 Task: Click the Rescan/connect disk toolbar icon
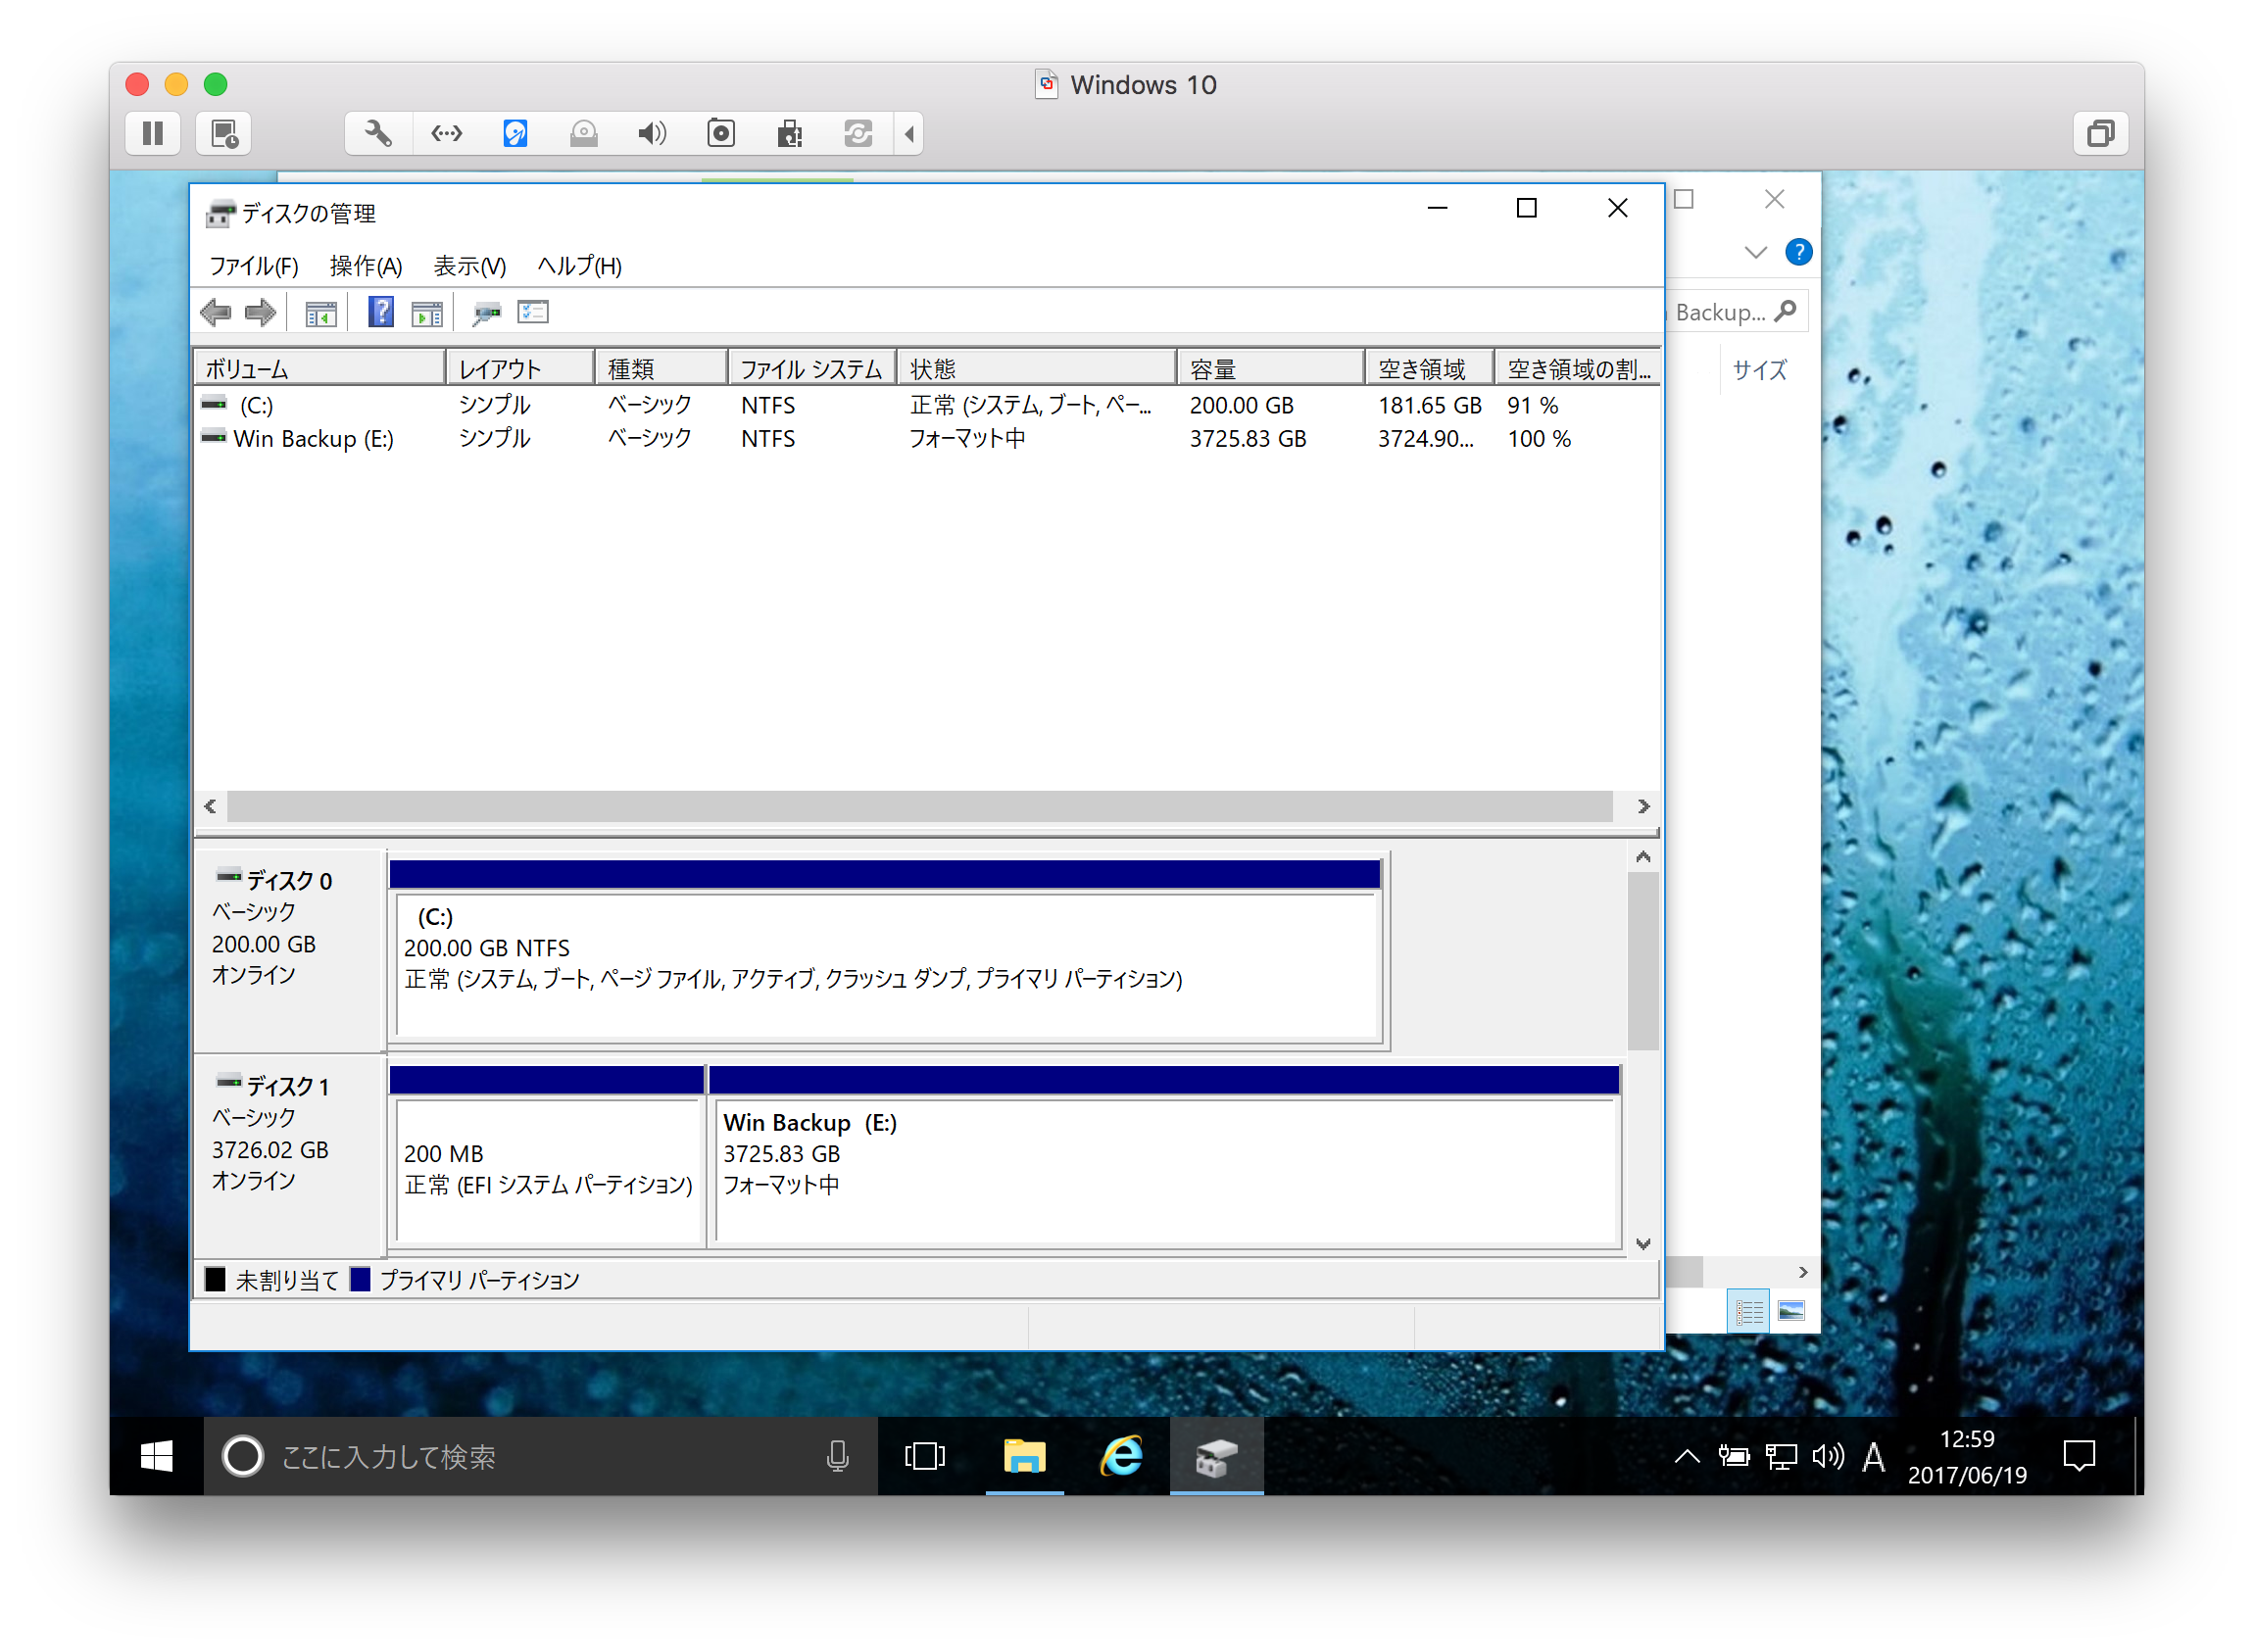coord(486,313)
